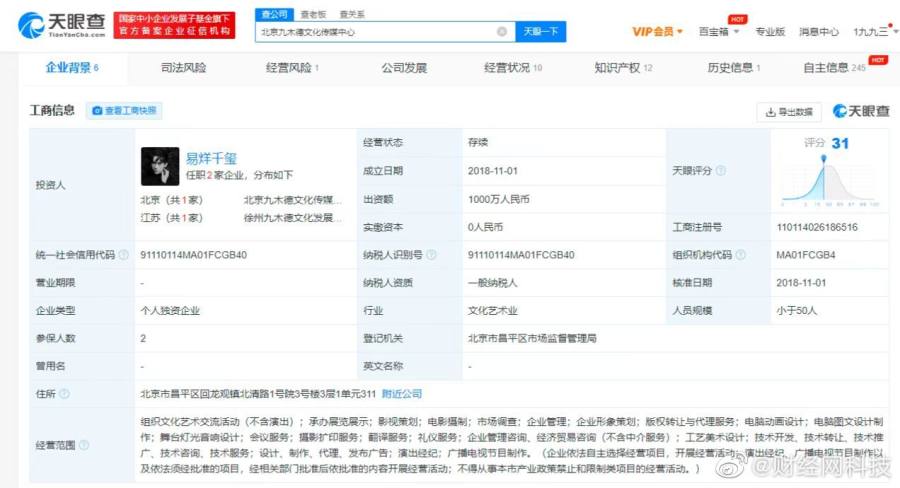The height and width of the screenshot is (488, 900).
Task: Click the 附近公司 nearby companies link
Action: coord(402,394)
